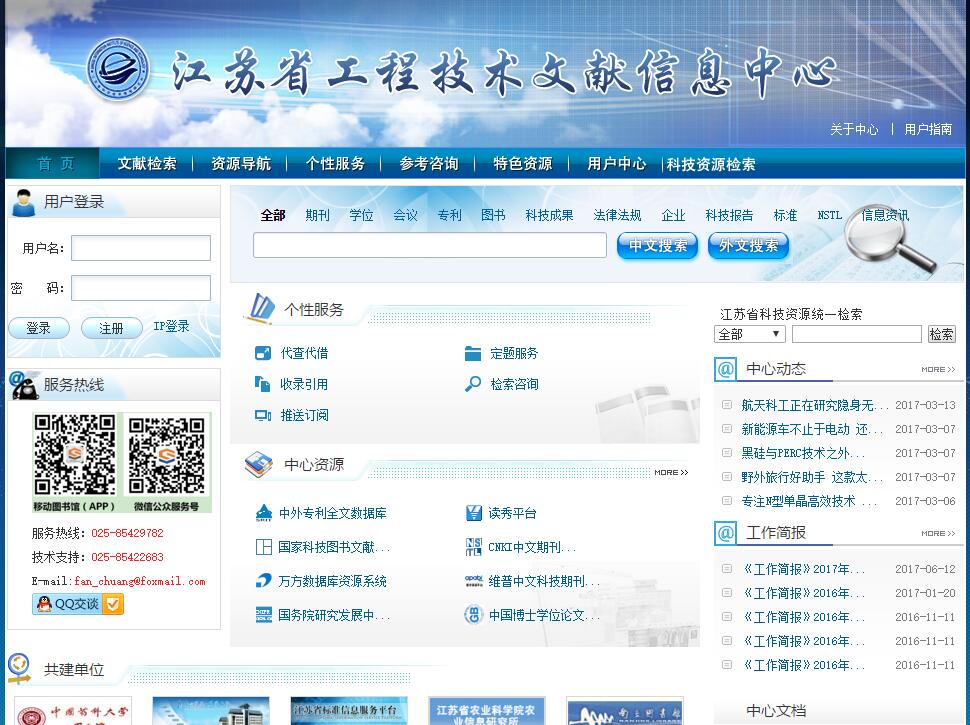Click the 用户名 input field
Image resolution: width=970 pixels, height=725 pixels.
[x=141, y=248]
